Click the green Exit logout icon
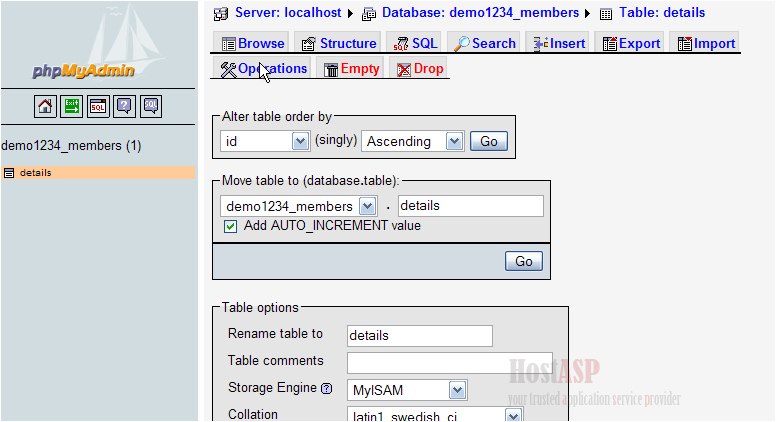776x422 pixels. (72, 105)
